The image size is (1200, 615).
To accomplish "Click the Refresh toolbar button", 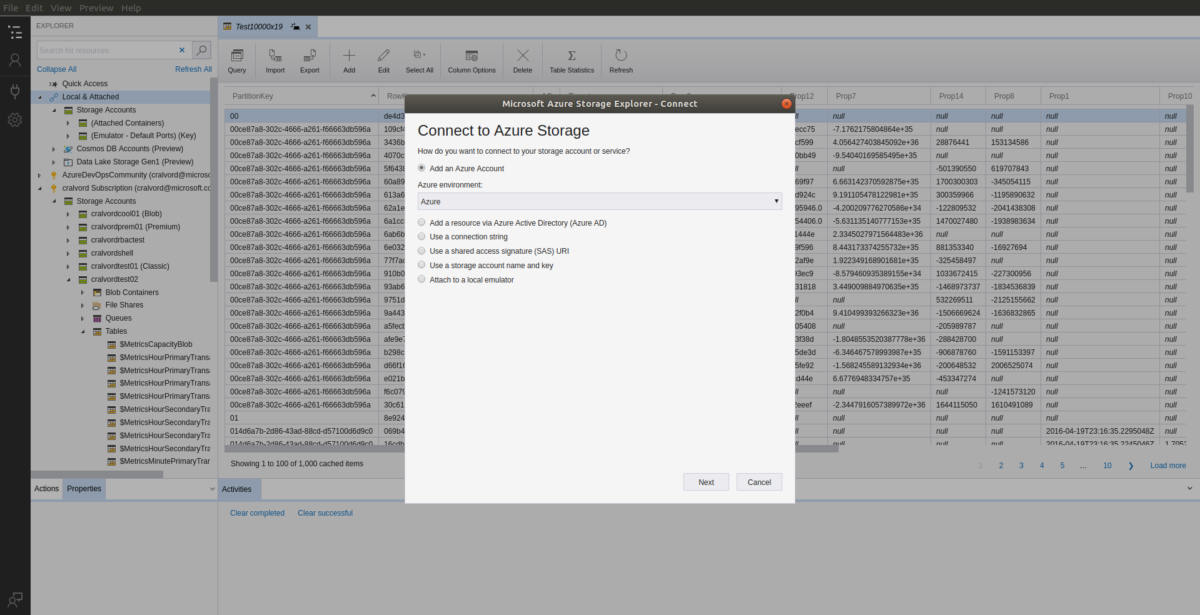I will (x=621, y=61).
